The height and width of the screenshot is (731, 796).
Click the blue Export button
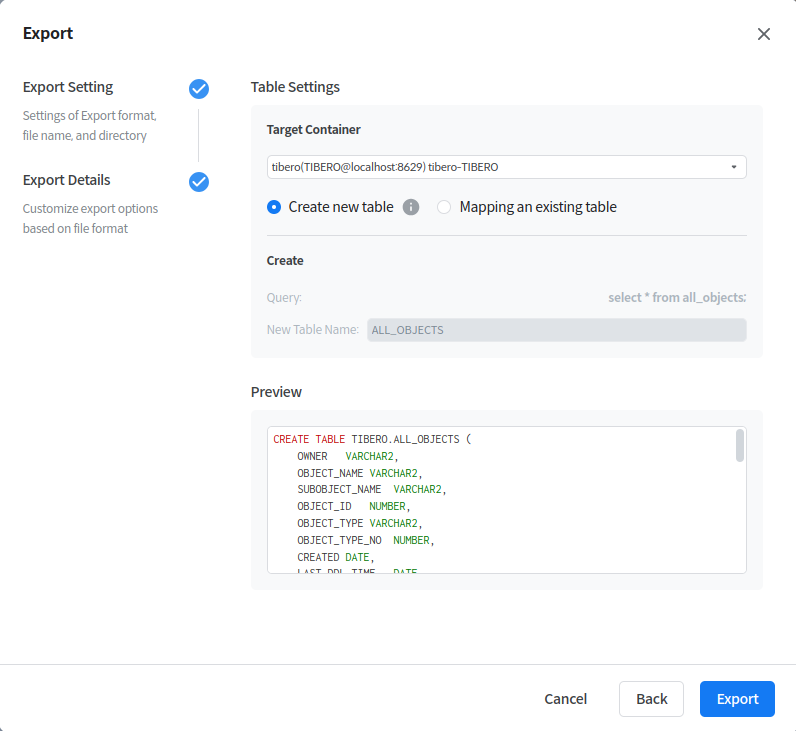click(737, 699)
